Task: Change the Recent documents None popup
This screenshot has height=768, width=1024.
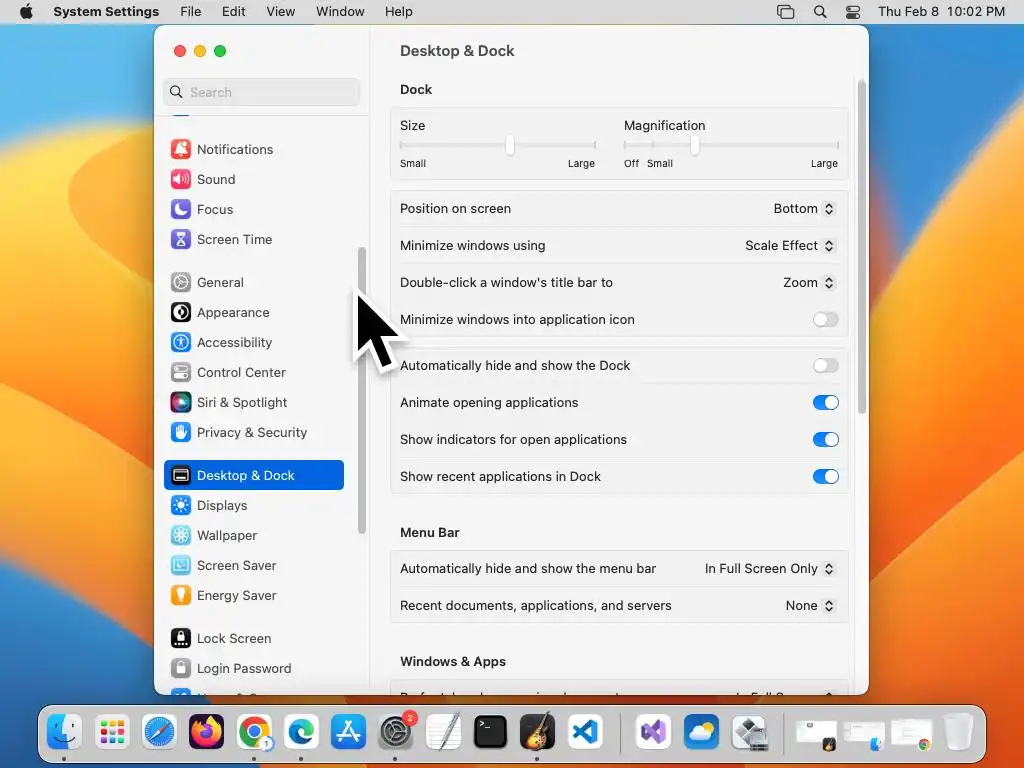Action: [x=810, y=605]
